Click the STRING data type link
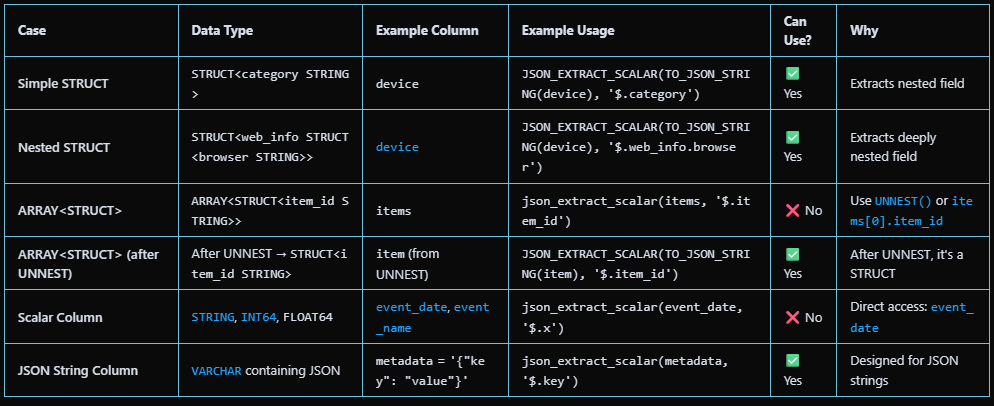 [x=213, y=317]
